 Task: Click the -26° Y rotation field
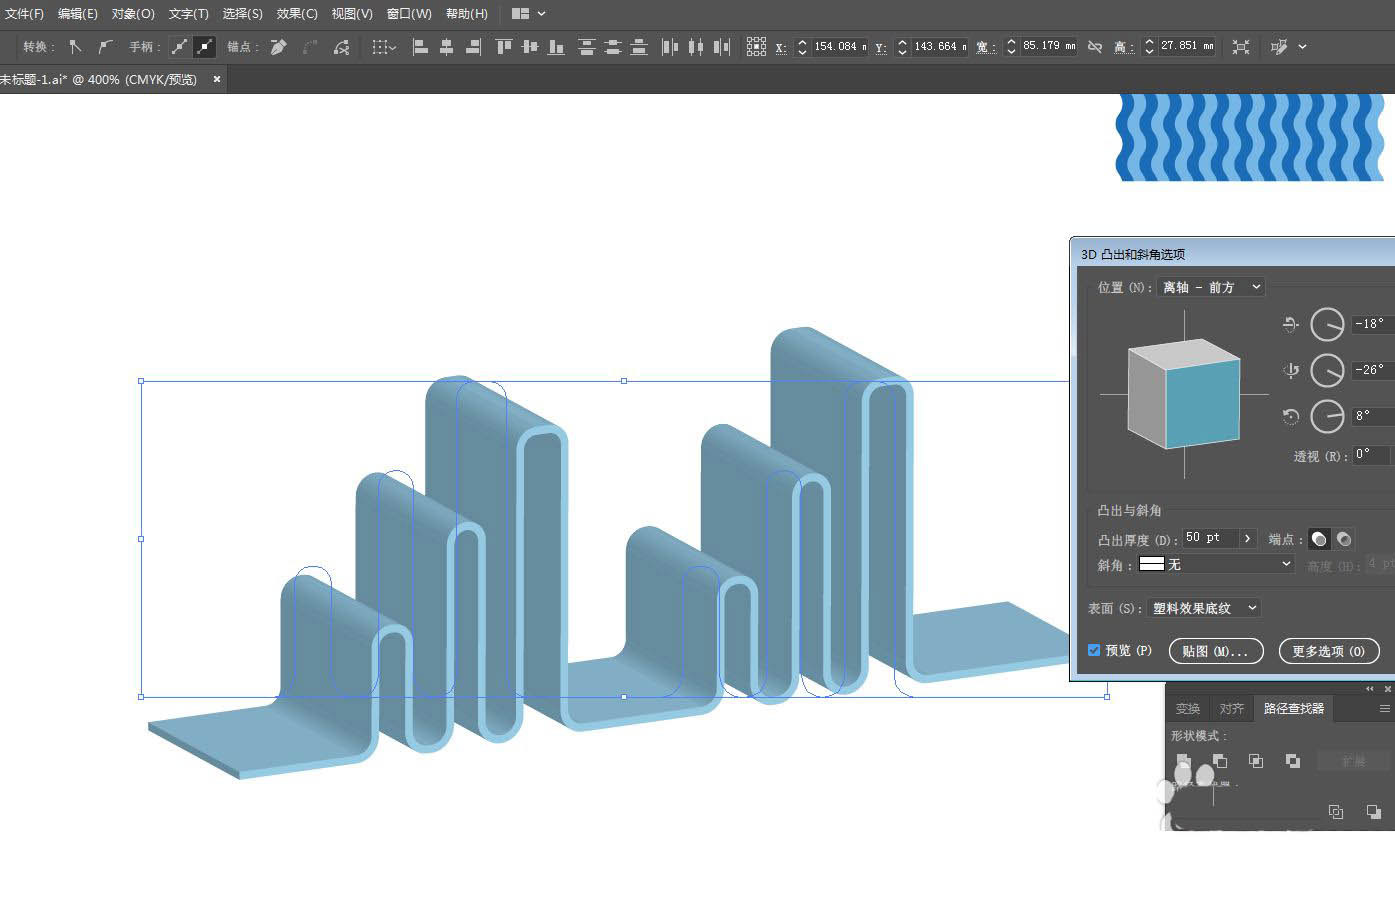coord(1372,370)
